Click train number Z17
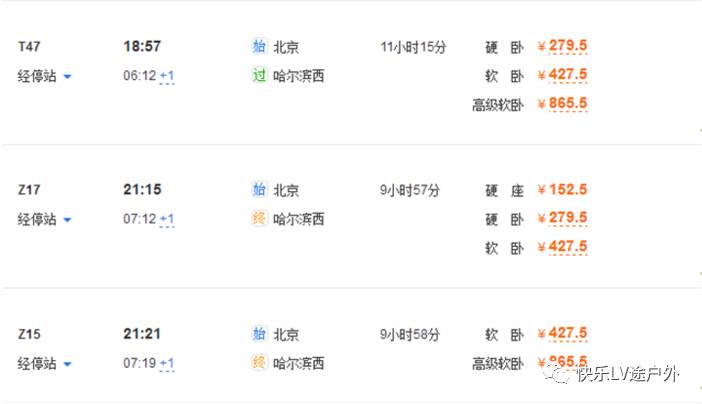Image resolution: width=702 pixels, height=404 pixels. 29,190
